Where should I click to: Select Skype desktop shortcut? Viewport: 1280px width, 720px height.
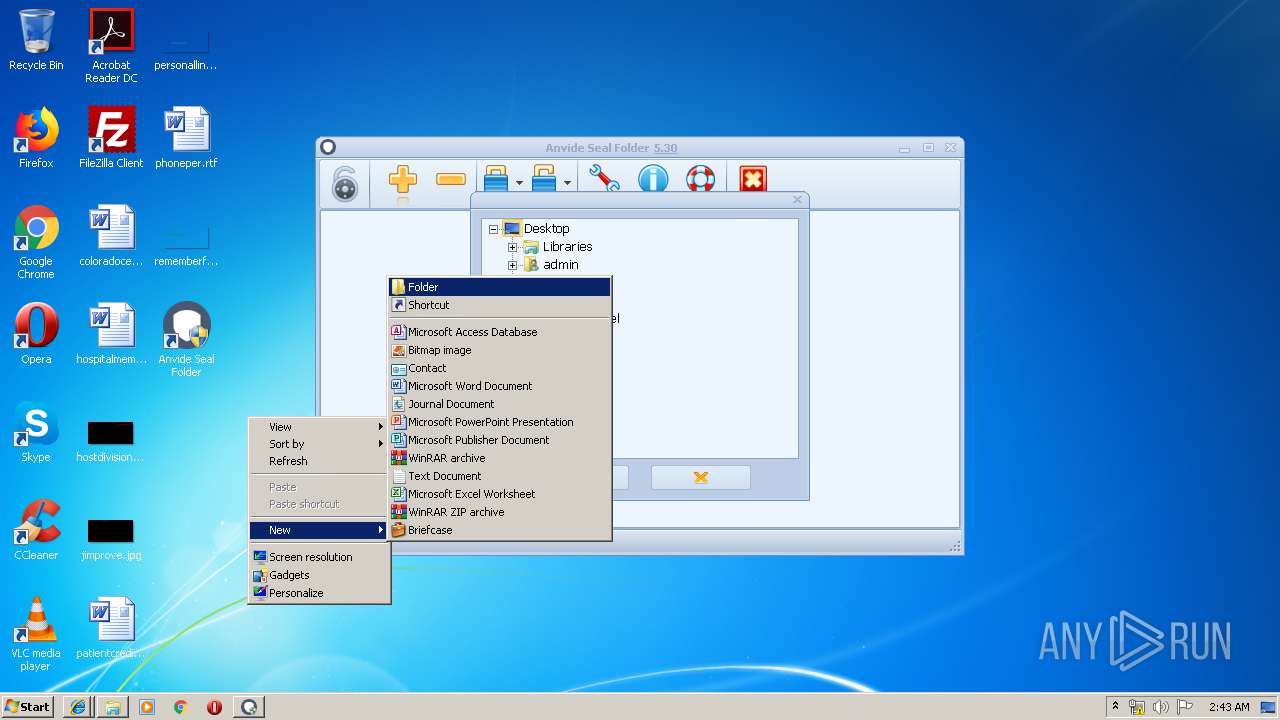coord(36,432)
